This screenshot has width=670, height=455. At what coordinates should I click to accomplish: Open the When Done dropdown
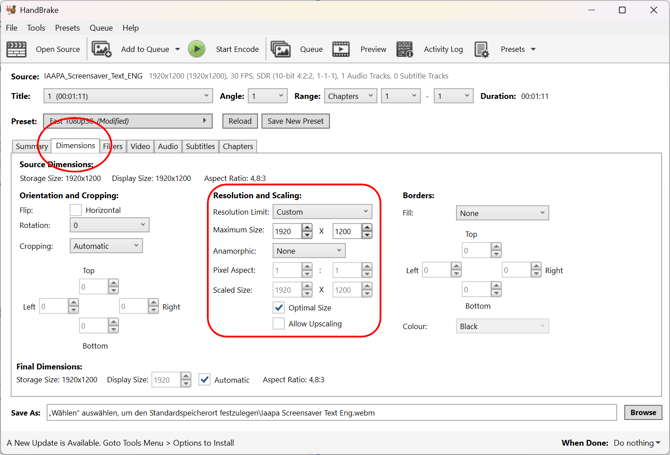[x=637, y=443]
